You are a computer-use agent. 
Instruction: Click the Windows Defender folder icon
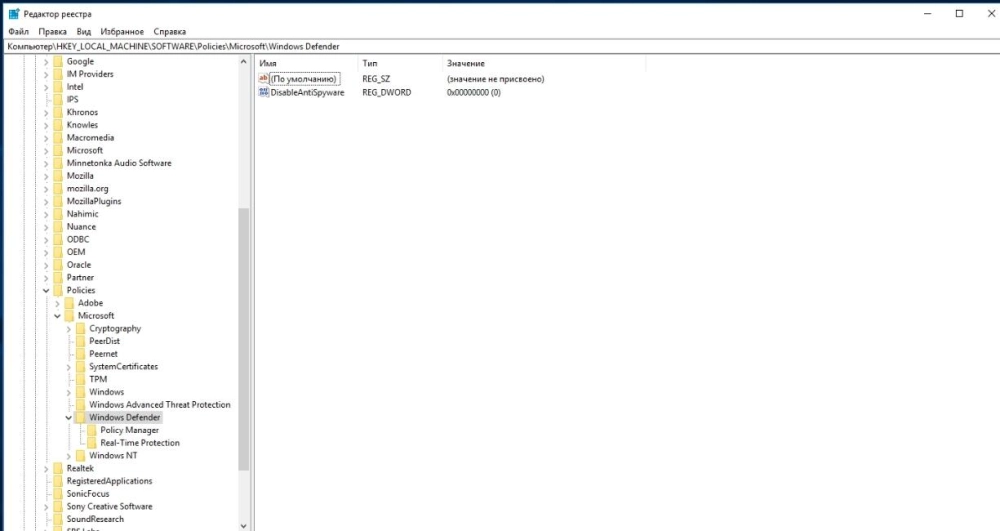click(80, 418)
